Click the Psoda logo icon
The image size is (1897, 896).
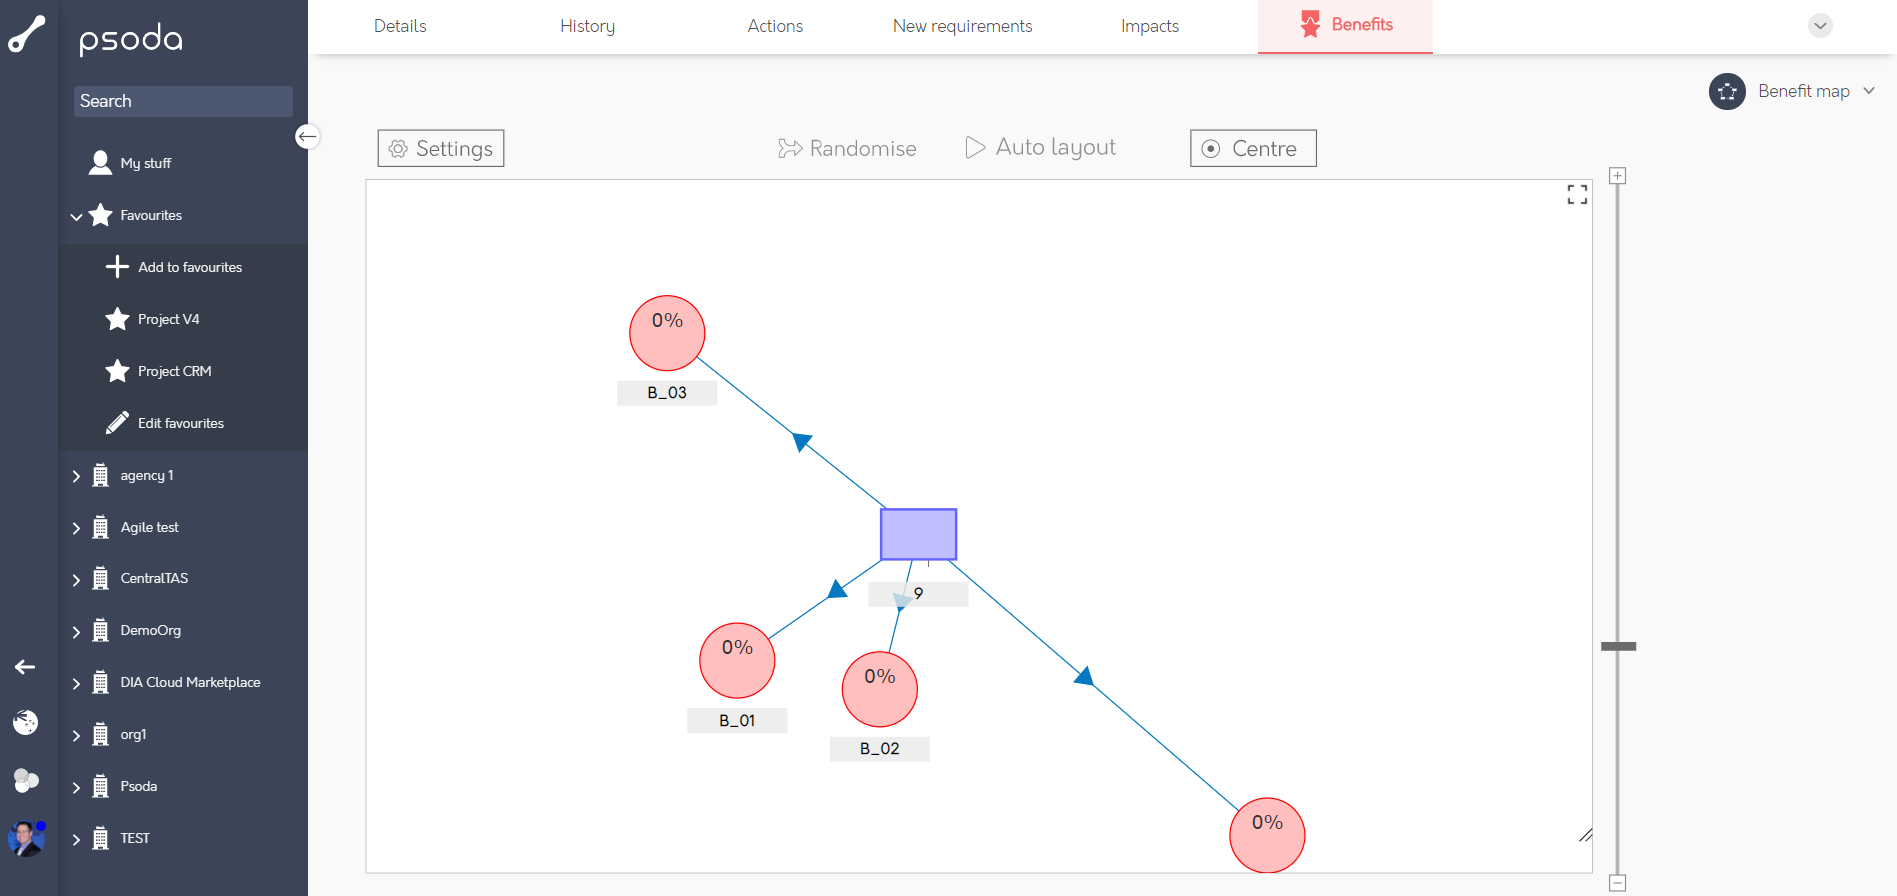27,34
